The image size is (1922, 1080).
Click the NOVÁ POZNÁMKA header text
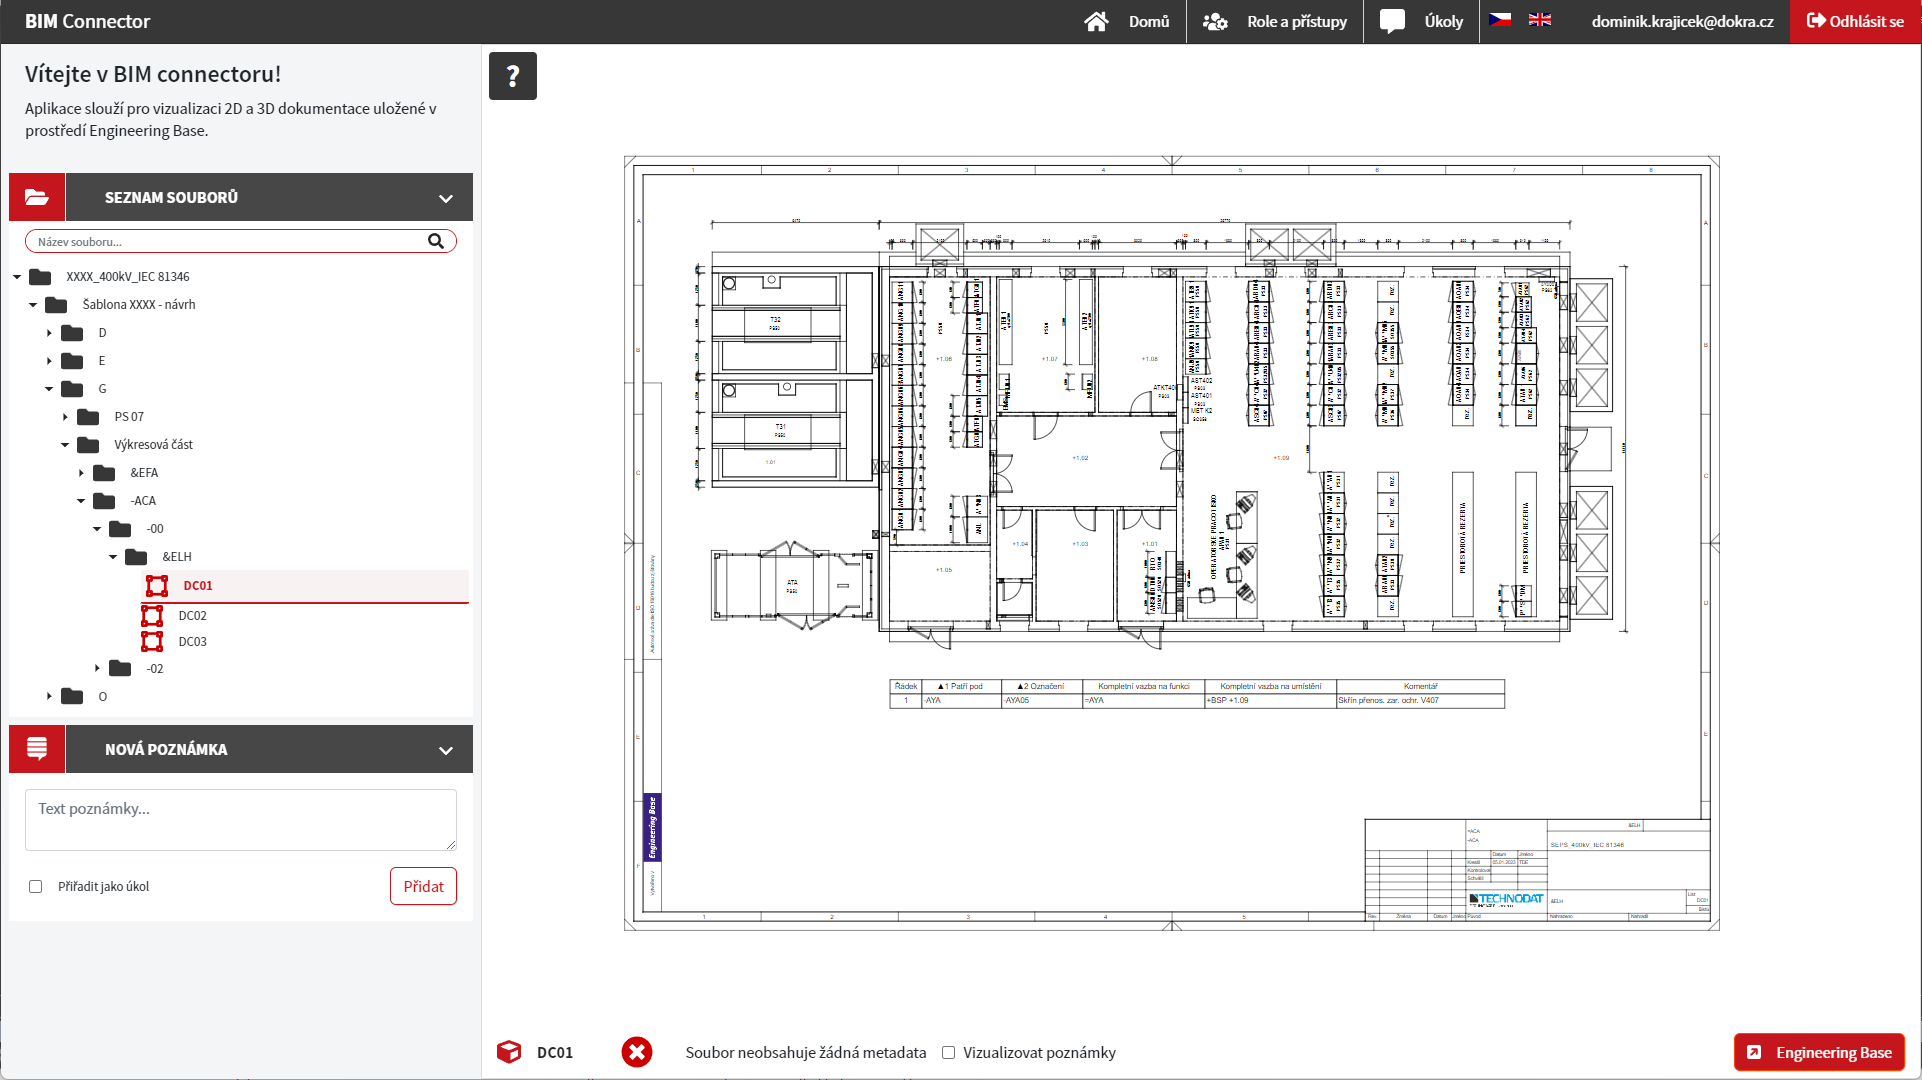tap(166, 750)
